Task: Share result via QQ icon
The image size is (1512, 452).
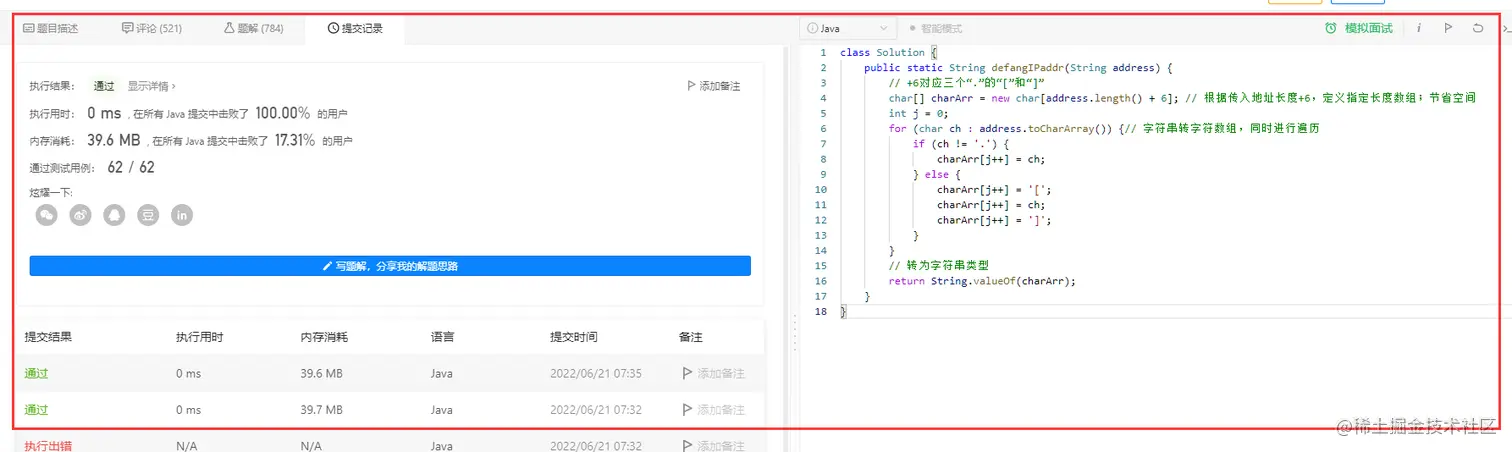Action: (114, 215)
